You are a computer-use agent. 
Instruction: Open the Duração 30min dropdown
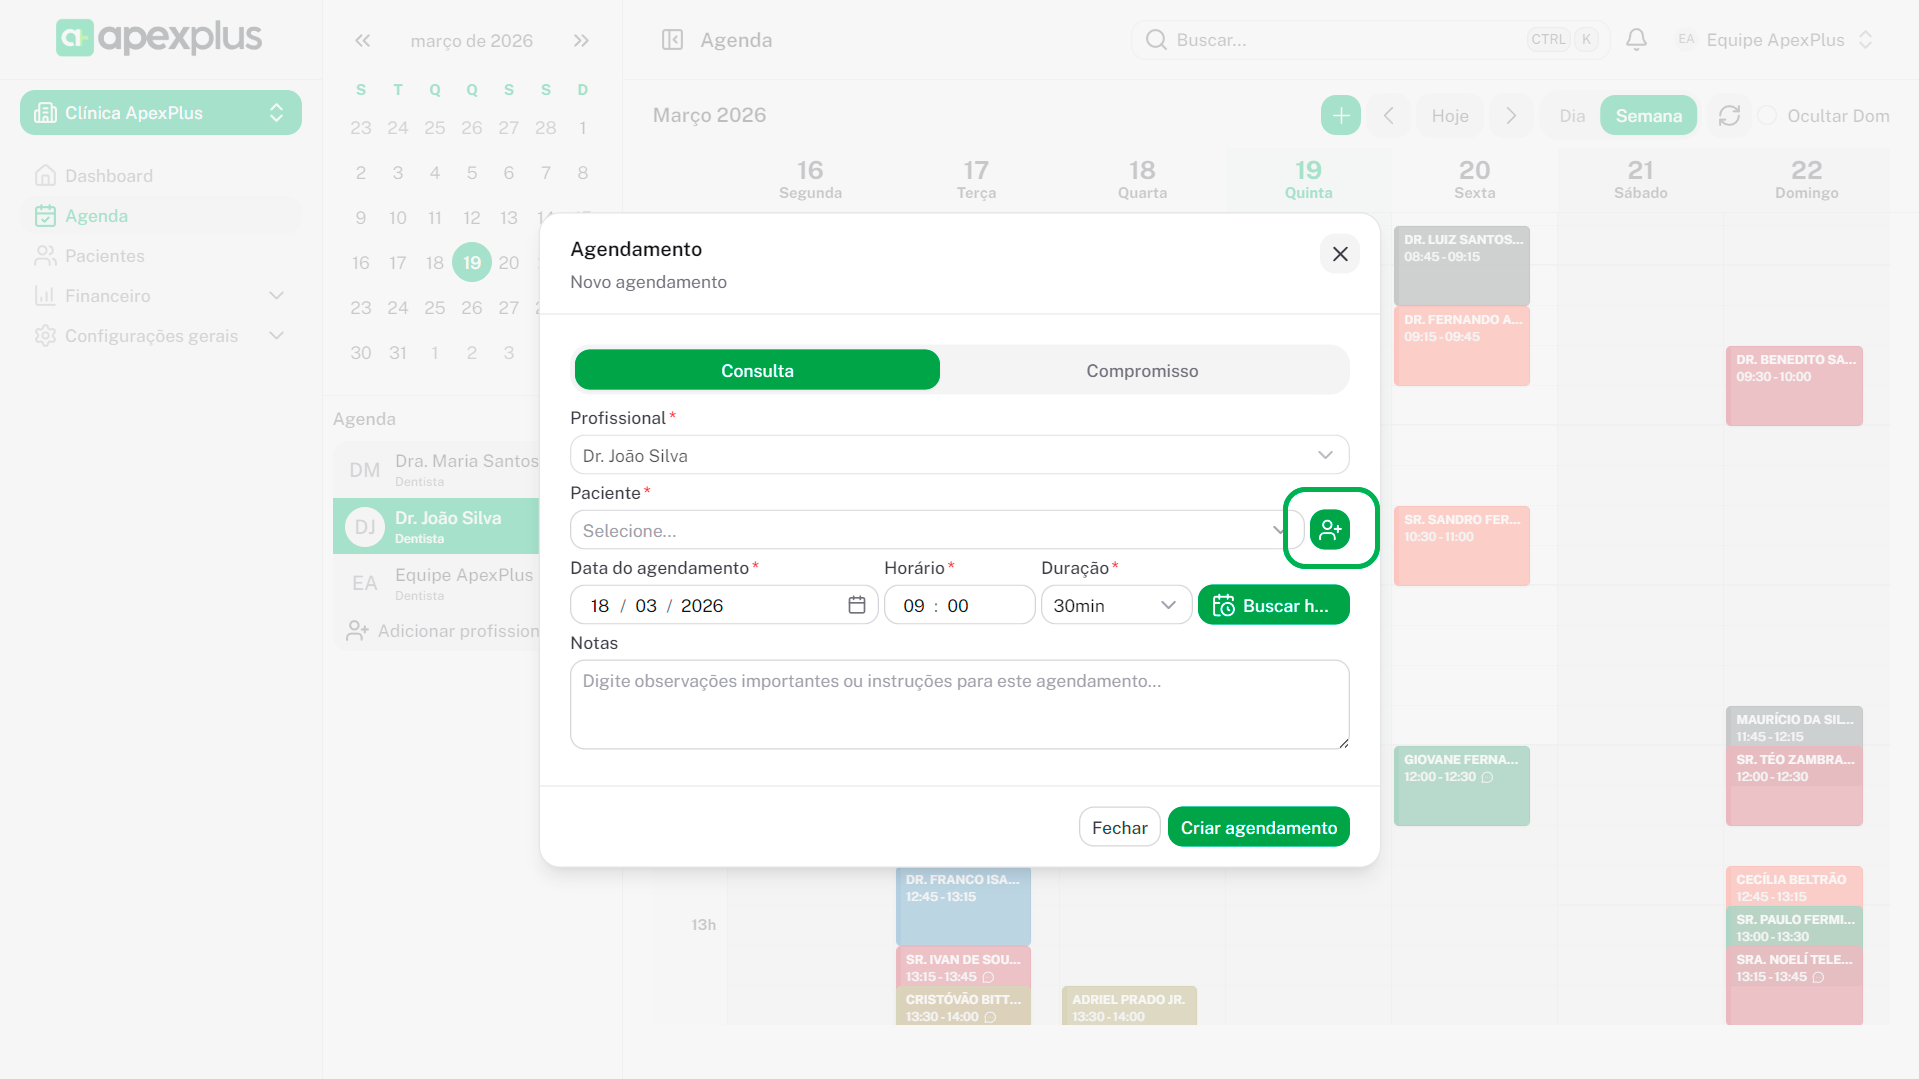tap(1115, 605)
